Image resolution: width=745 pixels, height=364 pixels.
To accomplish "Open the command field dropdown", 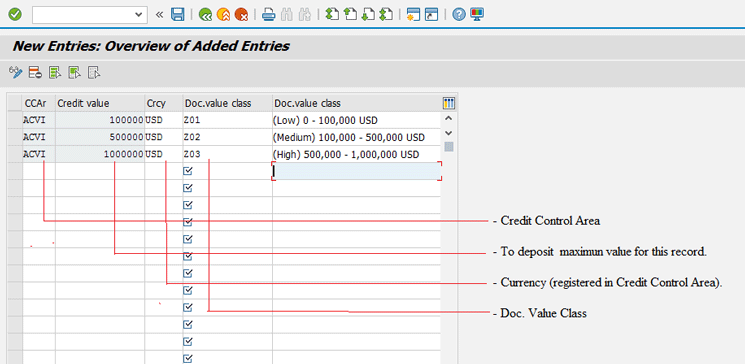I will pyautogui.click(x=138, y=15).
